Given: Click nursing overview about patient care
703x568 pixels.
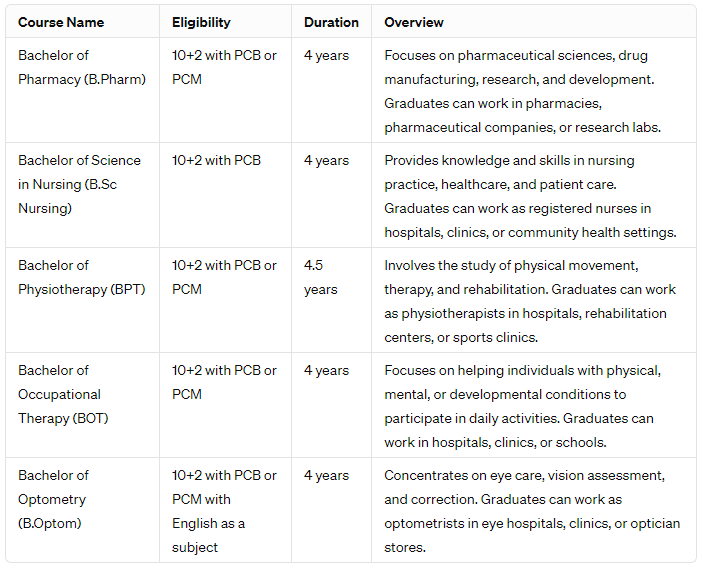Looking at the screenshot, I should 530,196.
